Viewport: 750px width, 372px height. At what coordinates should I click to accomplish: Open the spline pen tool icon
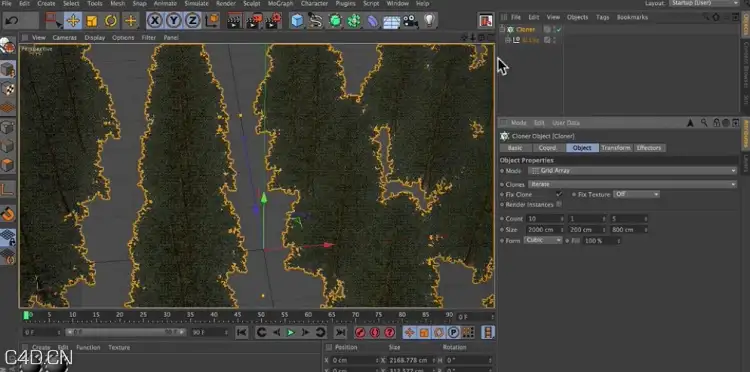pyautogui.click(x=315, y=21)
